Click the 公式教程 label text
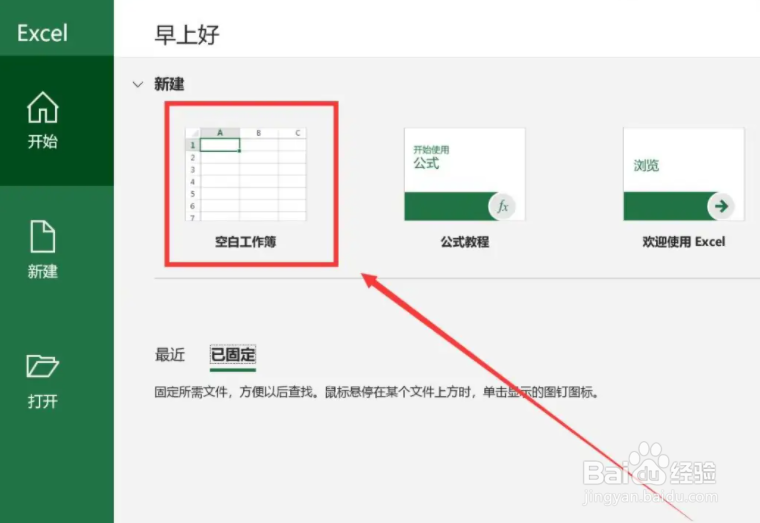760x523 pixels. coord(464,242)
